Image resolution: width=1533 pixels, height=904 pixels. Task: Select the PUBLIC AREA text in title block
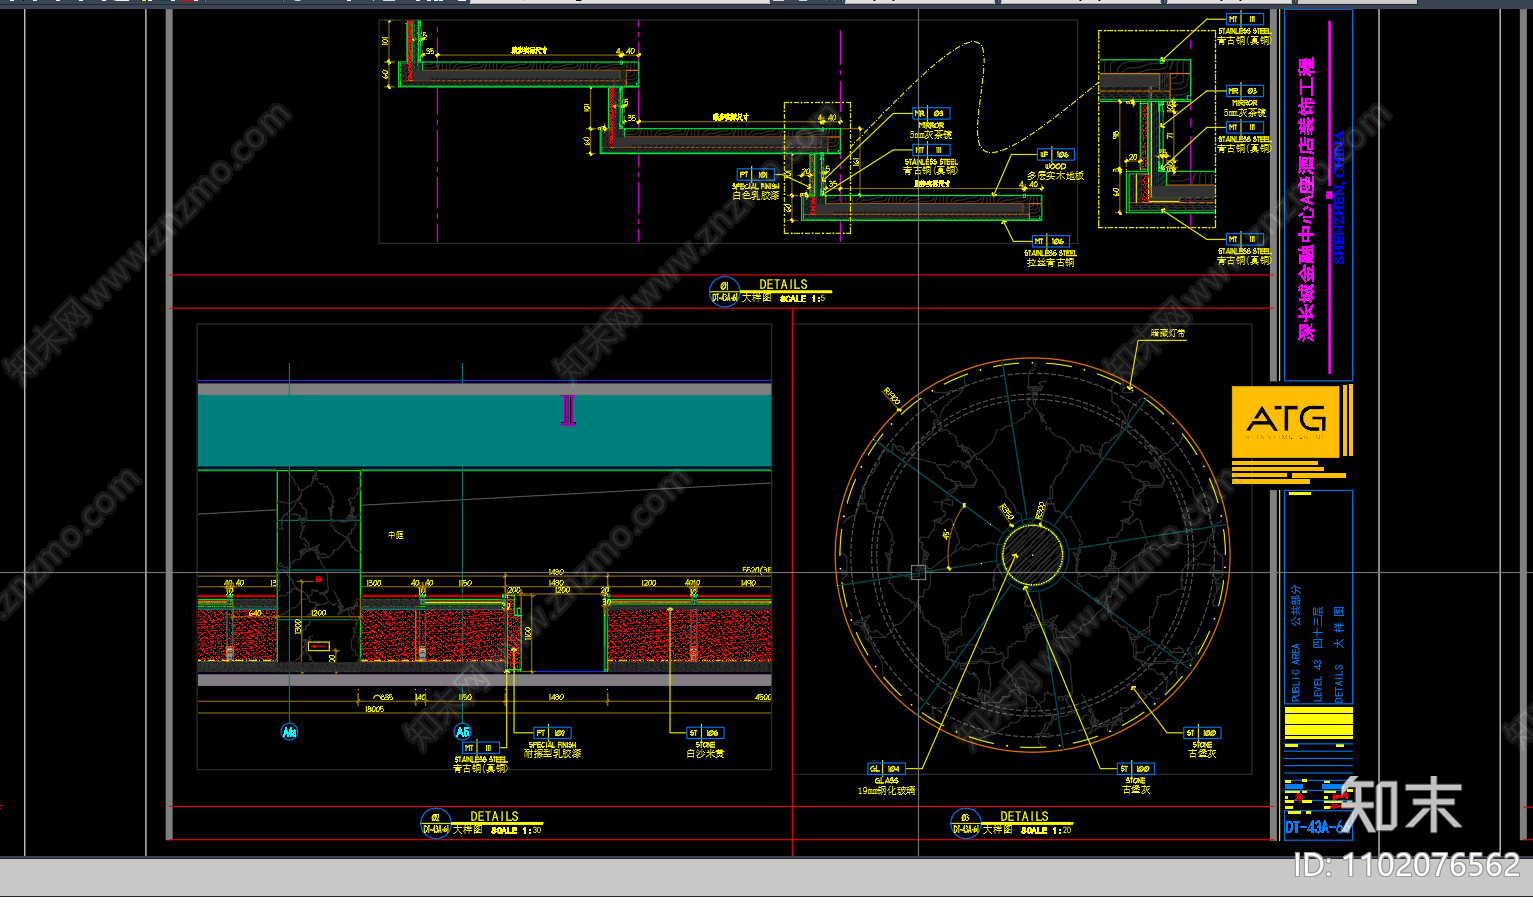(1296, 673)
